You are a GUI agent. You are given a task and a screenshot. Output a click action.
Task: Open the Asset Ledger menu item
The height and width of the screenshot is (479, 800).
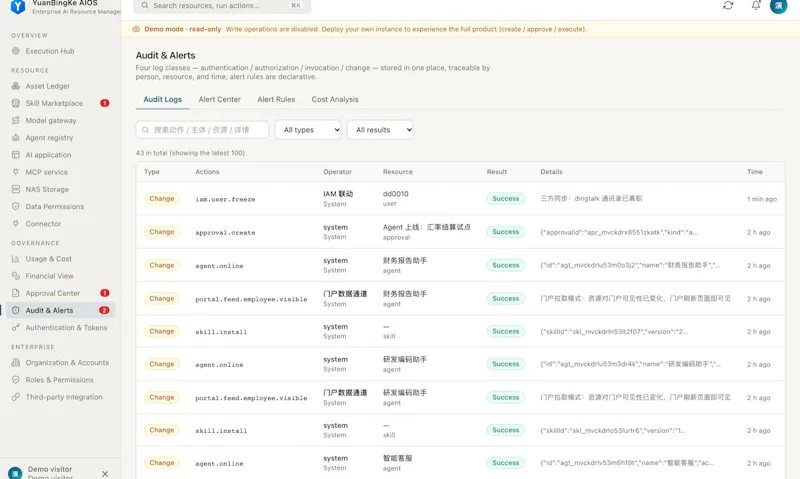pyautogui.click(x=60, y=86)
